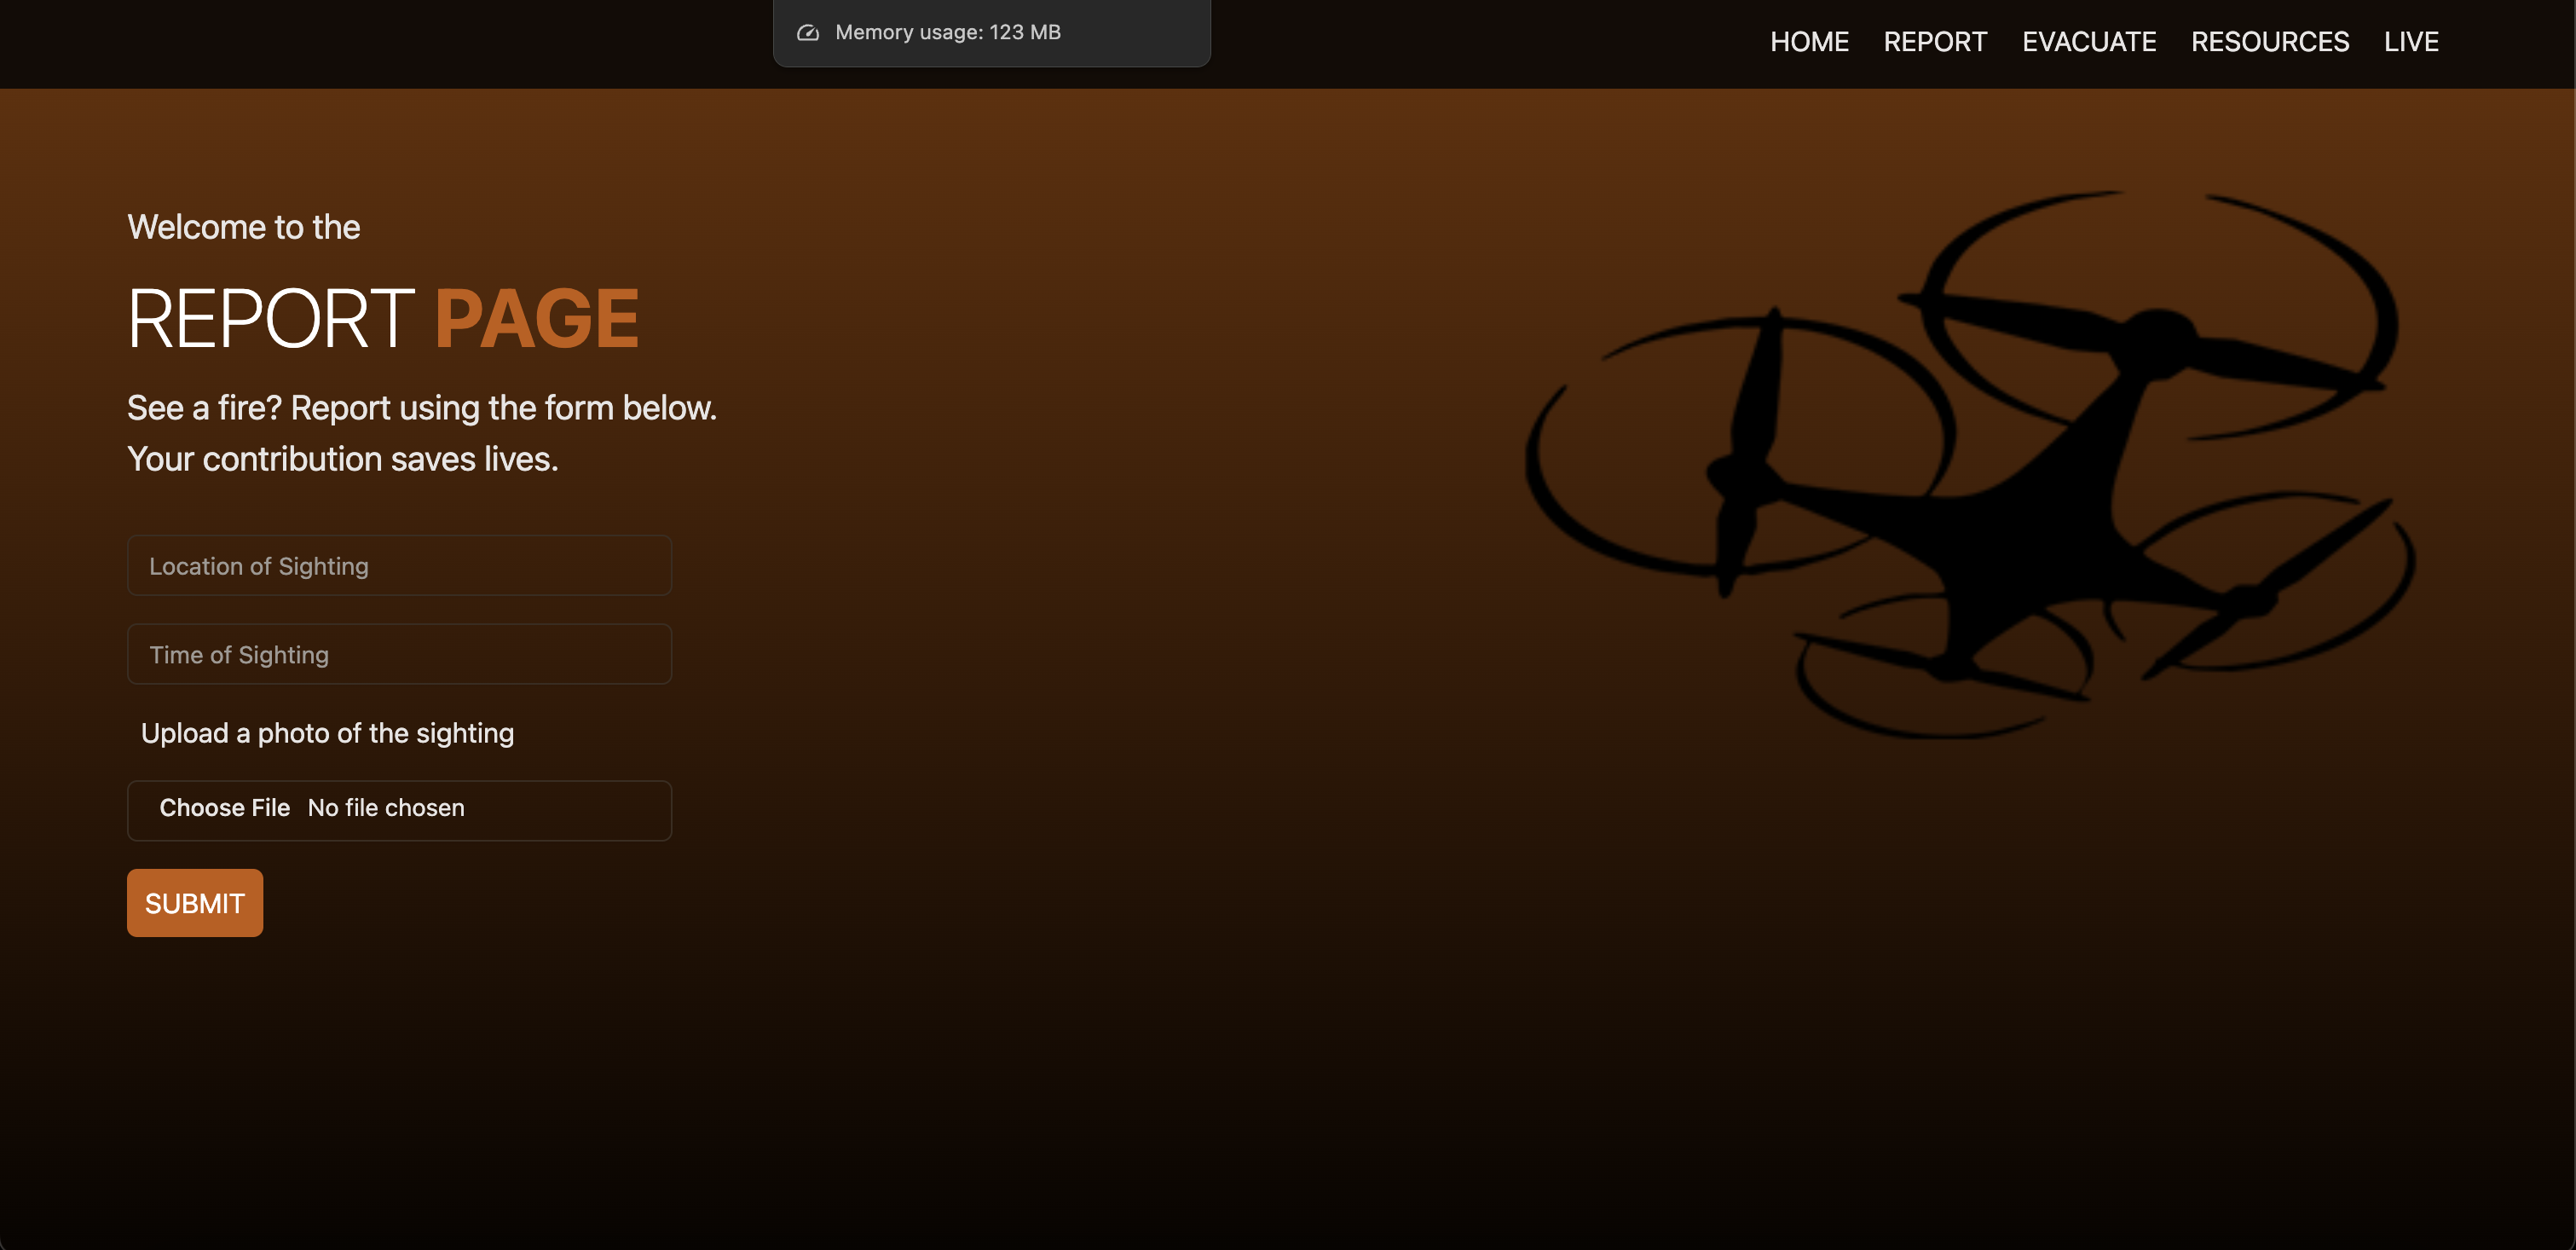Click the Upload a photo label
The height and width of the screenshot is (1250, 2576).
327,733
